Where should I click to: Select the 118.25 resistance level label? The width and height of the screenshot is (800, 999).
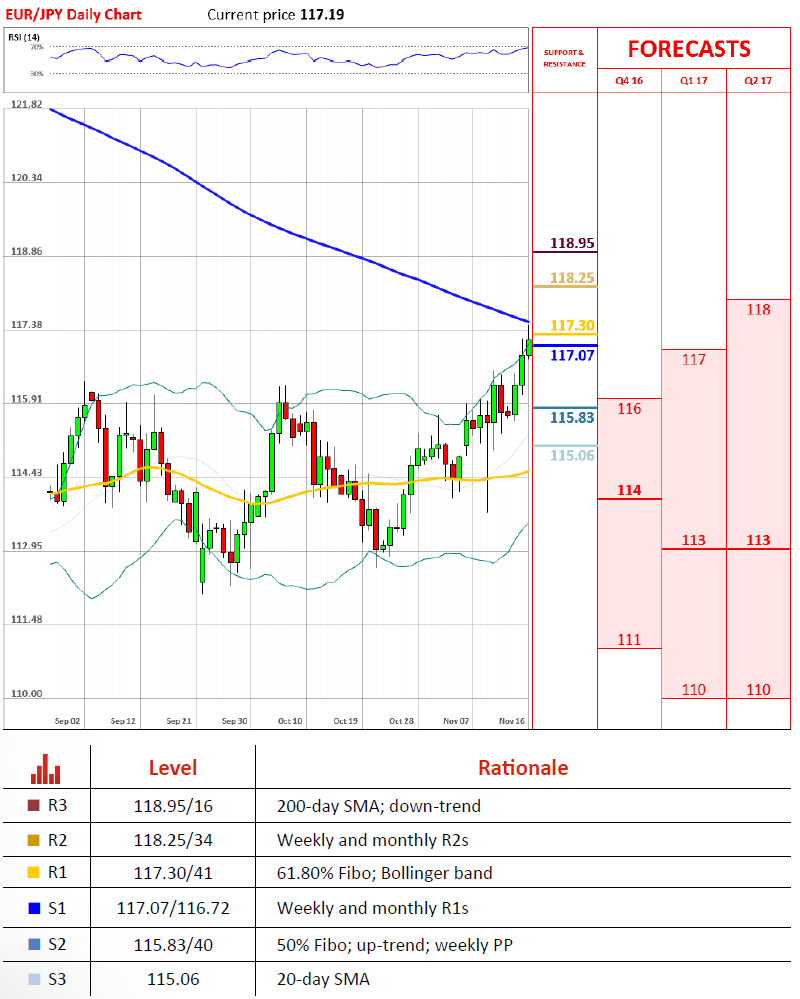click(x=572, y=278)
